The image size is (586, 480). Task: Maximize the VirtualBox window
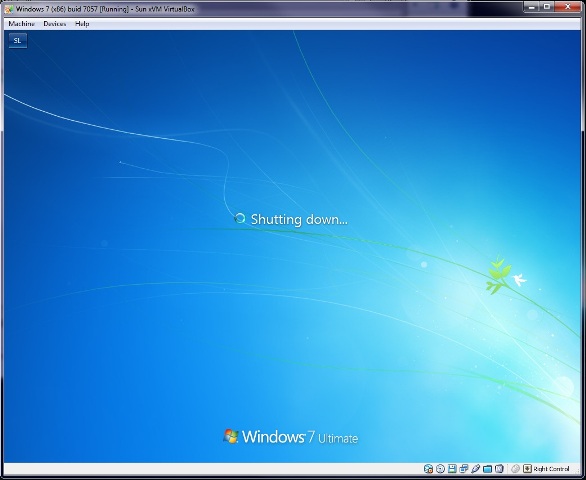(x=546, y=7)
